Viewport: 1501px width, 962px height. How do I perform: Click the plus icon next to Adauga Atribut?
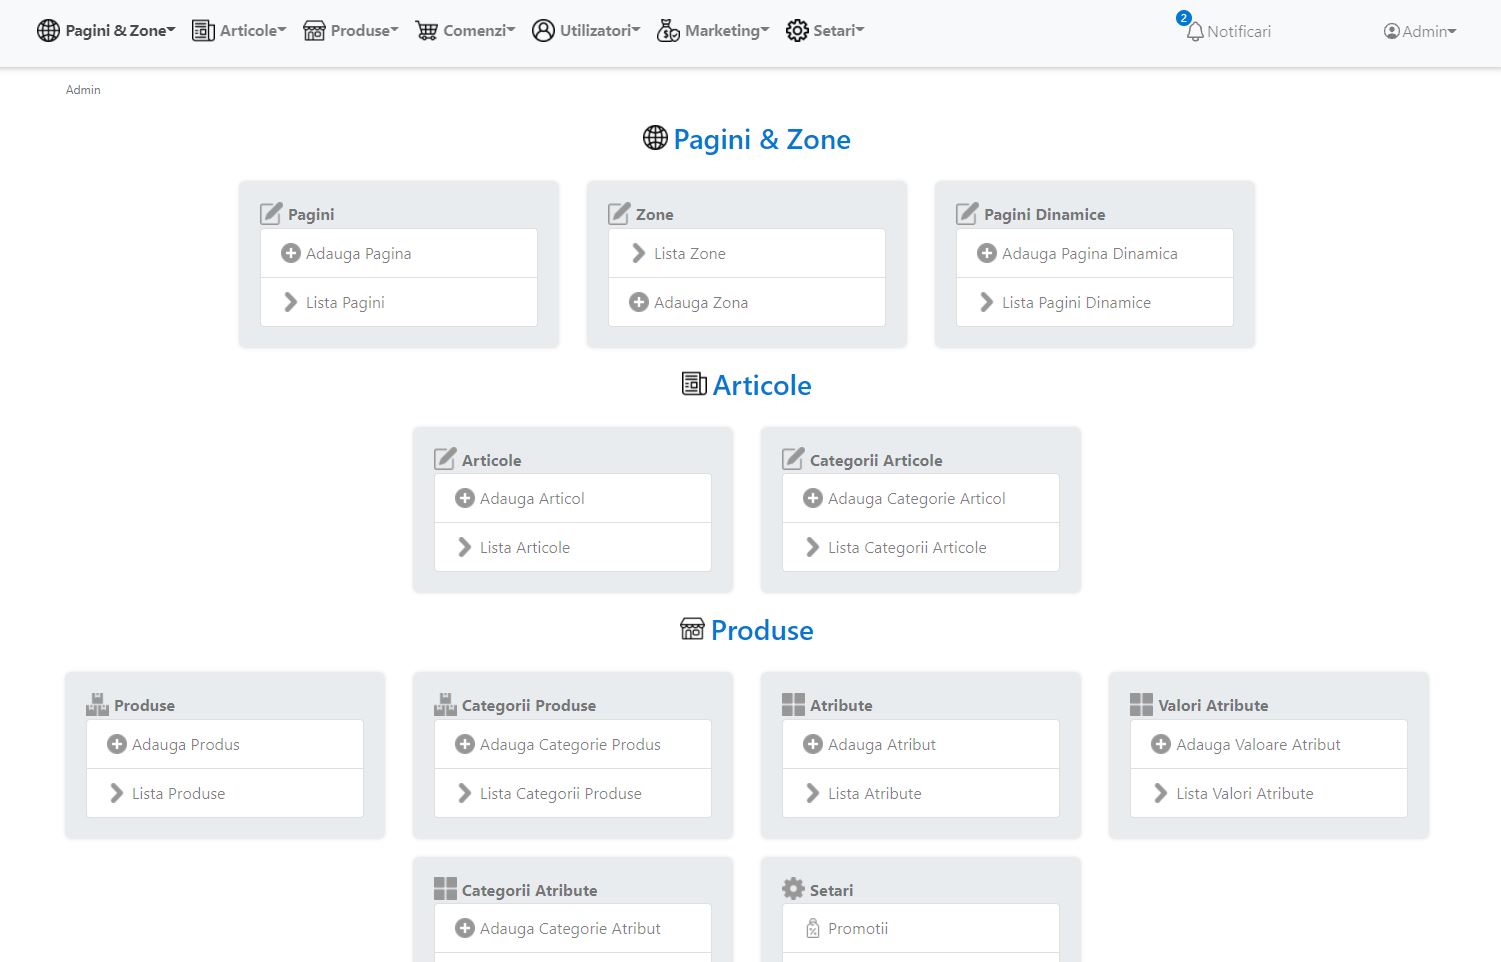(x=813, y=744)
